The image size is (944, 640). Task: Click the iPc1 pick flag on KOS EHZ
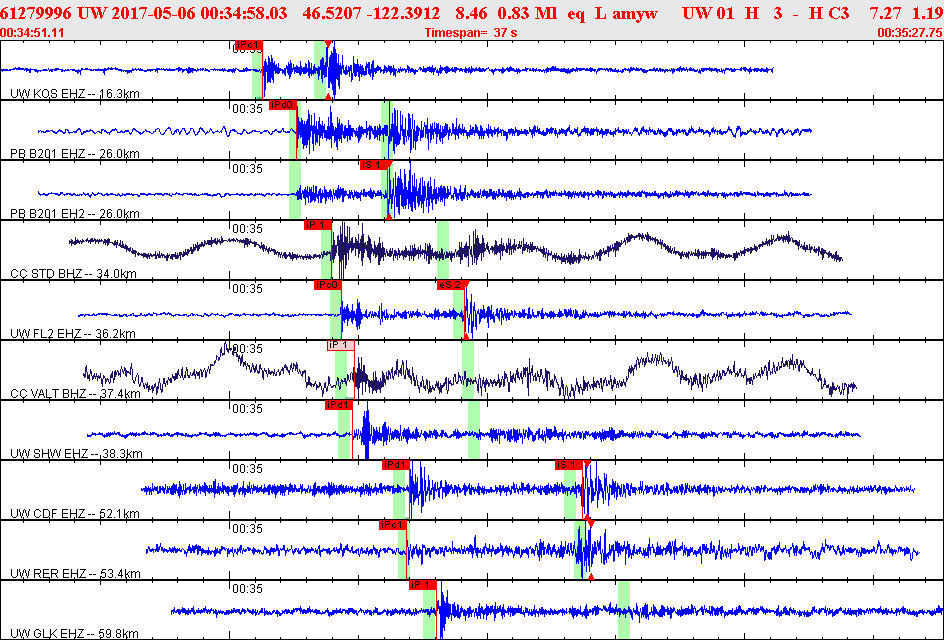(249, 45)
